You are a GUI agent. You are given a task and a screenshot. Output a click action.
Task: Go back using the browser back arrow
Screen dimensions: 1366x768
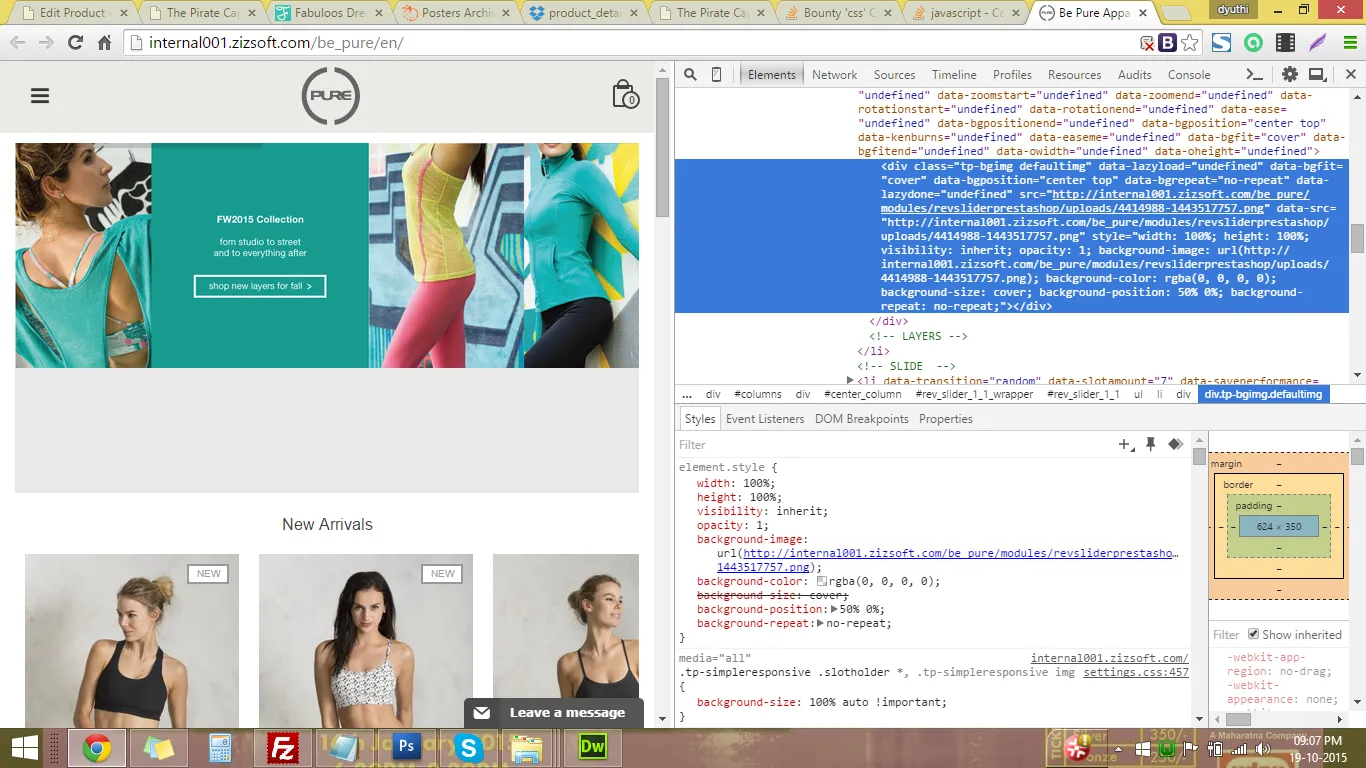click(x=18, y=43)
